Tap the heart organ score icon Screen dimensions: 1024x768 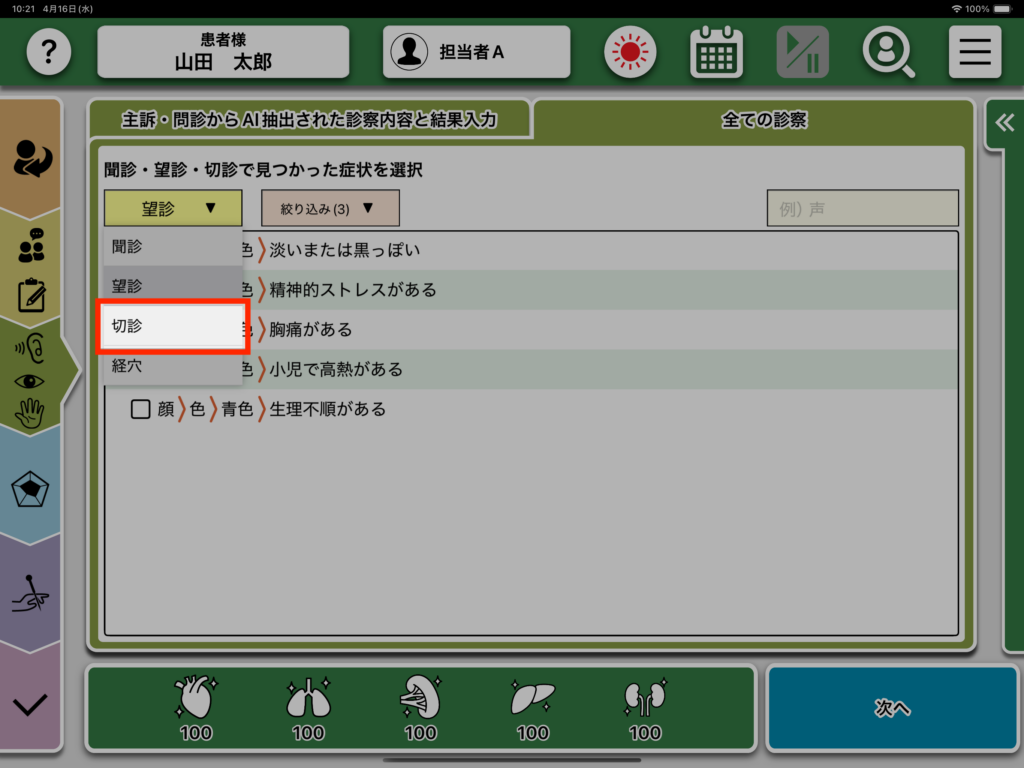(x=196, y=706)
